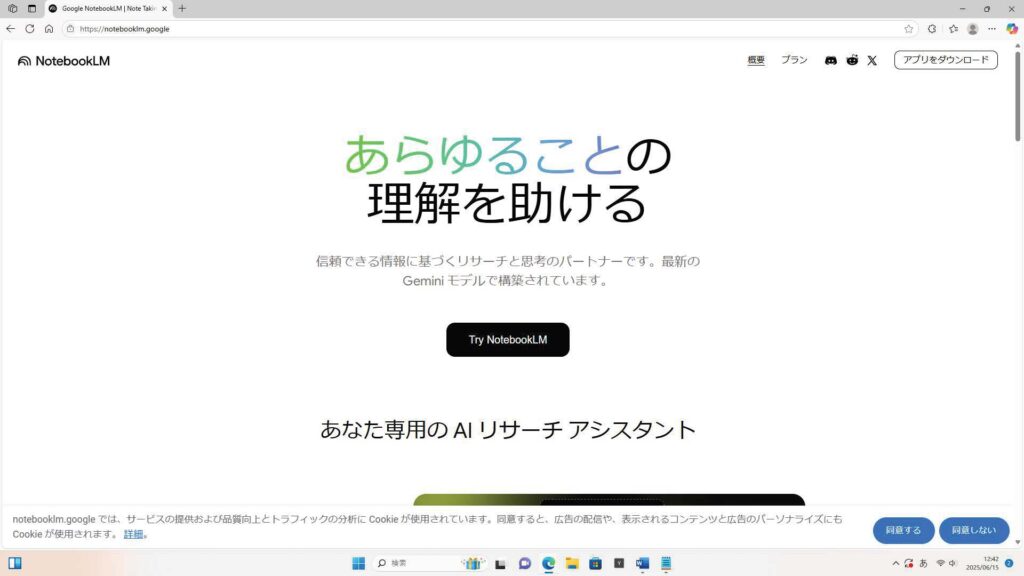The width and height of the screenshot is (1024, 576).
Task: Click the page vertical scrollbar thumb
Action: click(1017, 96)
